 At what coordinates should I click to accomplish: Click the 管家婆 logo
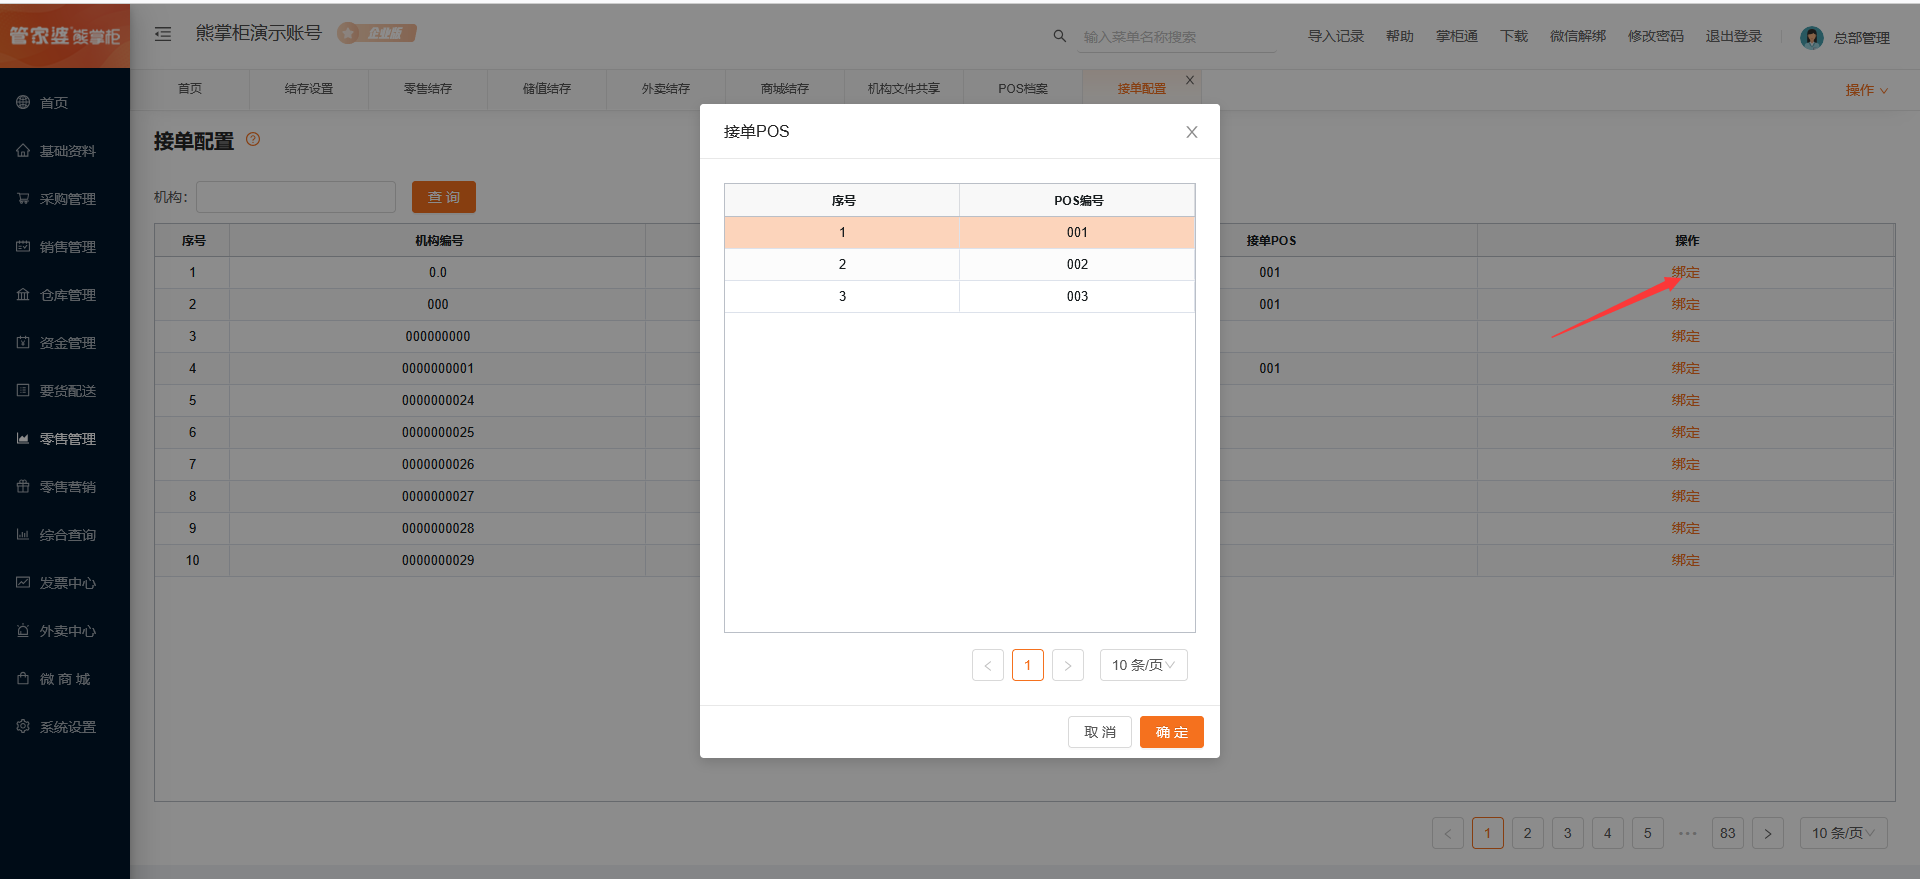[65, 36]
